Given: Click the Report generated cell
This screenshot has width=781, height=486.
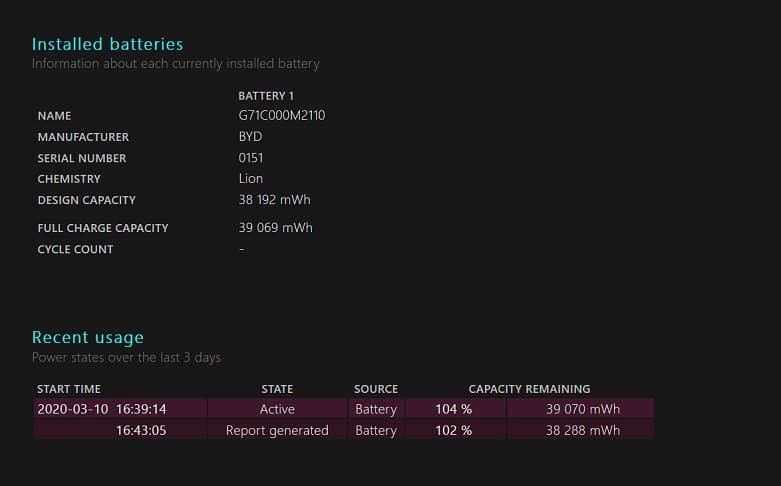Looking at the screenshot, I should (x=277, y=431).
